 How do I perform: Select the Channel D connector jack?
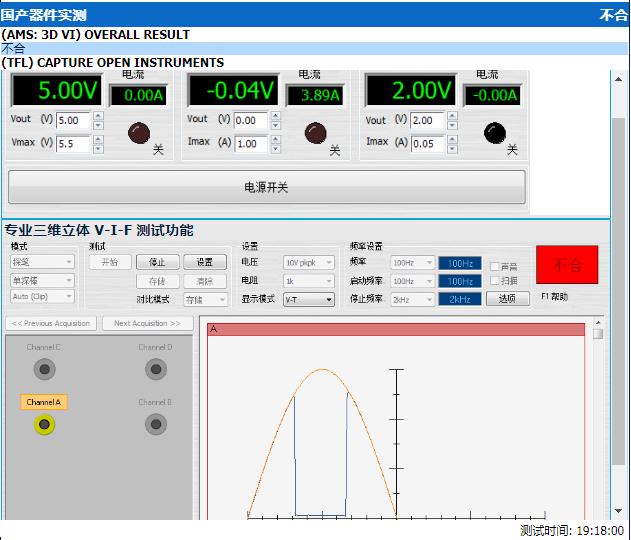(x=155, y=369)
